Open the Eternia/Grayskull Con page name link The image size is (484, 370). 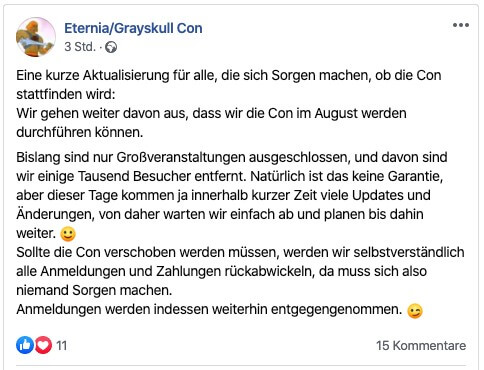coord(133,28)
